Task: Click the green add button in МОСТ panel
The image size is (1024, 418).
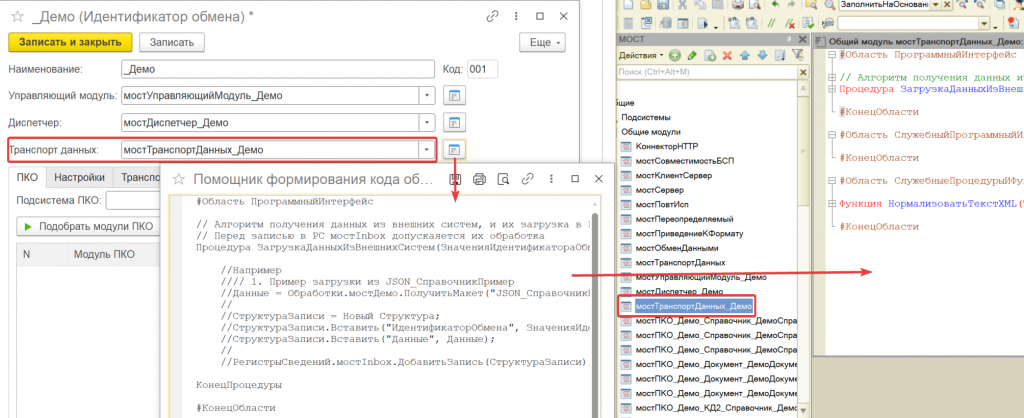Action: (676, 54)
